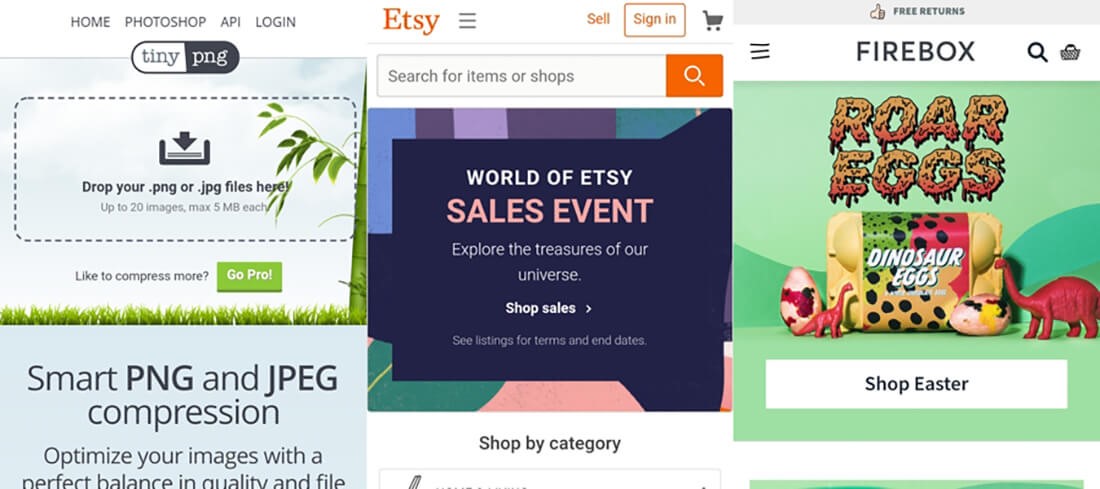
Task: Click Login in TinyPNG navigation
Action: pos(275,22)
